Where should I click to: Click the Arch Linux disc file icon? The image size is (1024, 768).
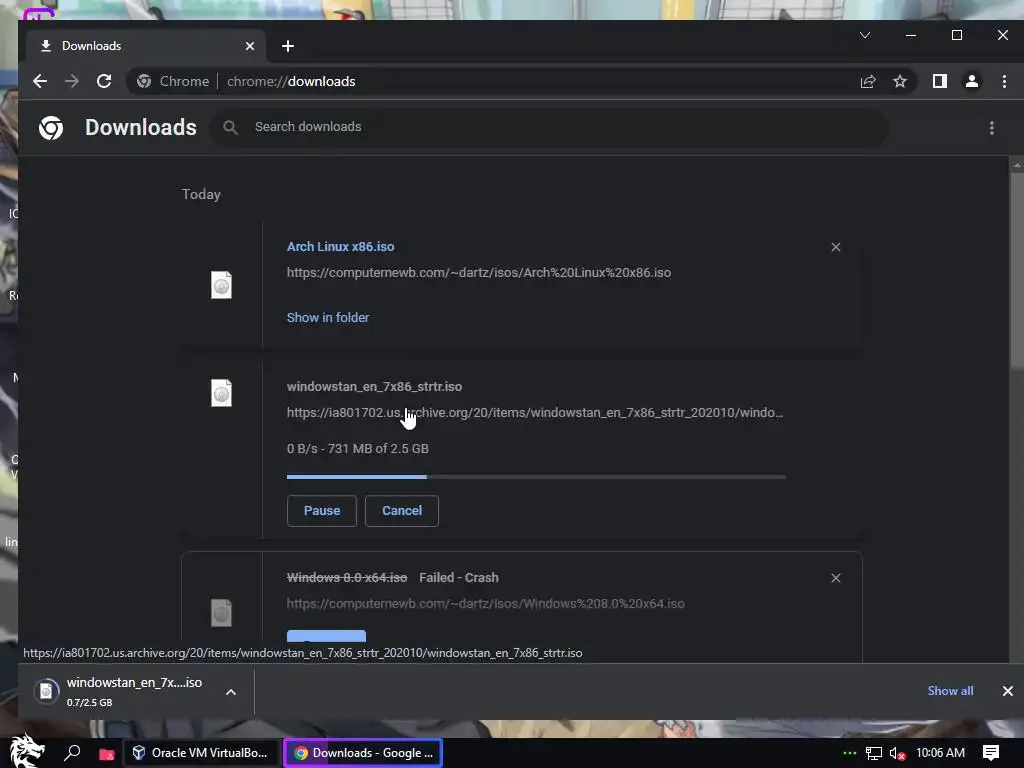(x=221, y=285)
